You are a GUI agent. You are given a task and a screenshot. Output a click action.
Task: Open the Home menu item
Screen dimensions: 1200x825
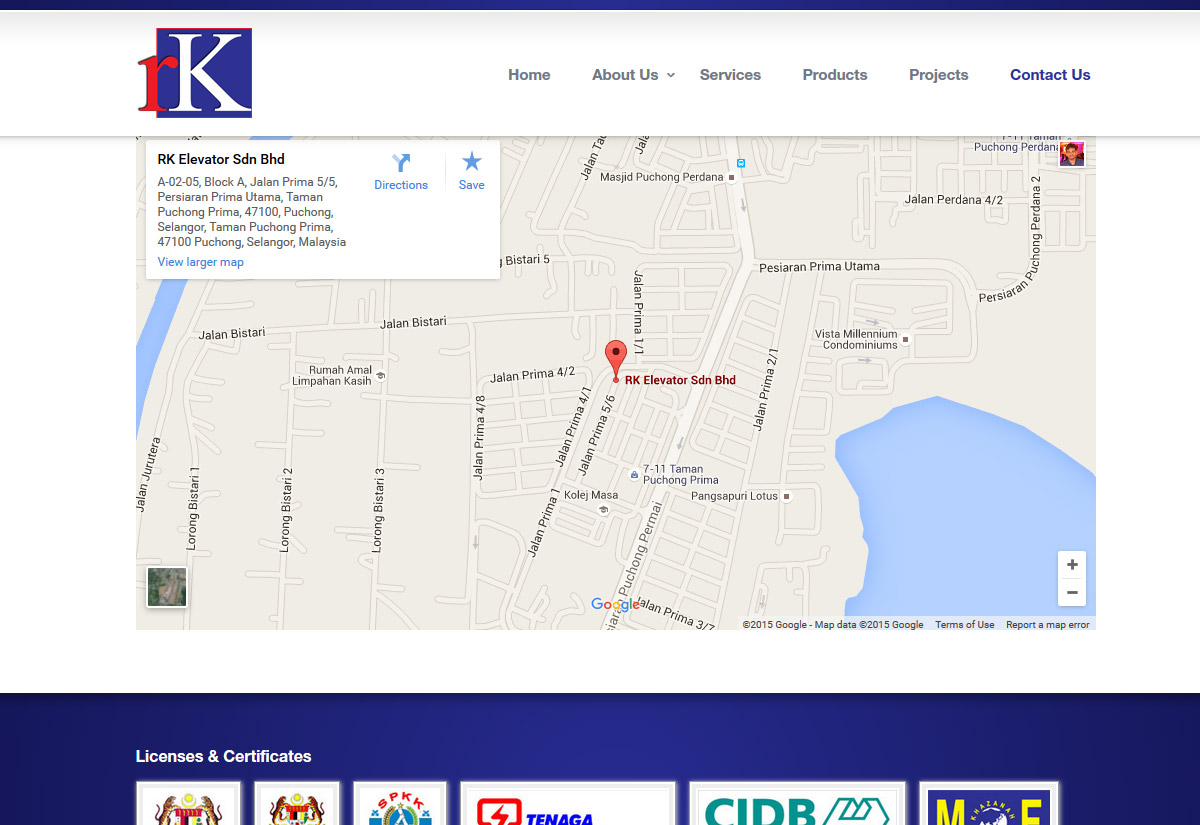529,75
